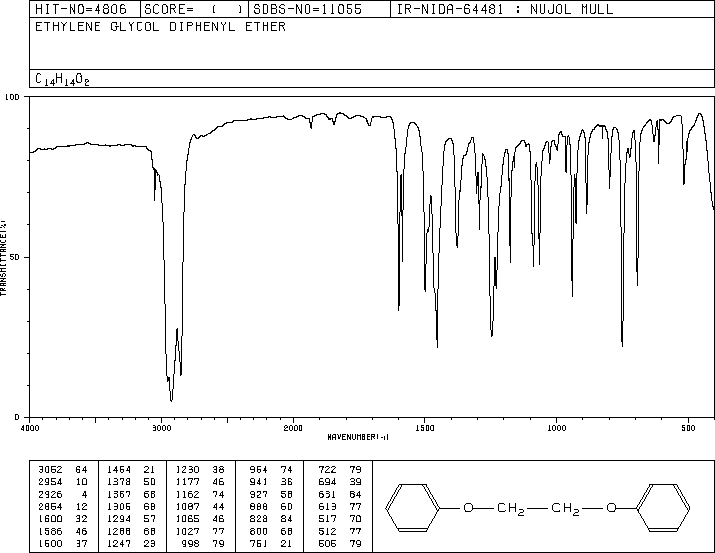Click the 50 y-axis tick label
Image resolution: width=715 pixels, height=553 pixels.
pyautogui.click(x=15, y=257)
